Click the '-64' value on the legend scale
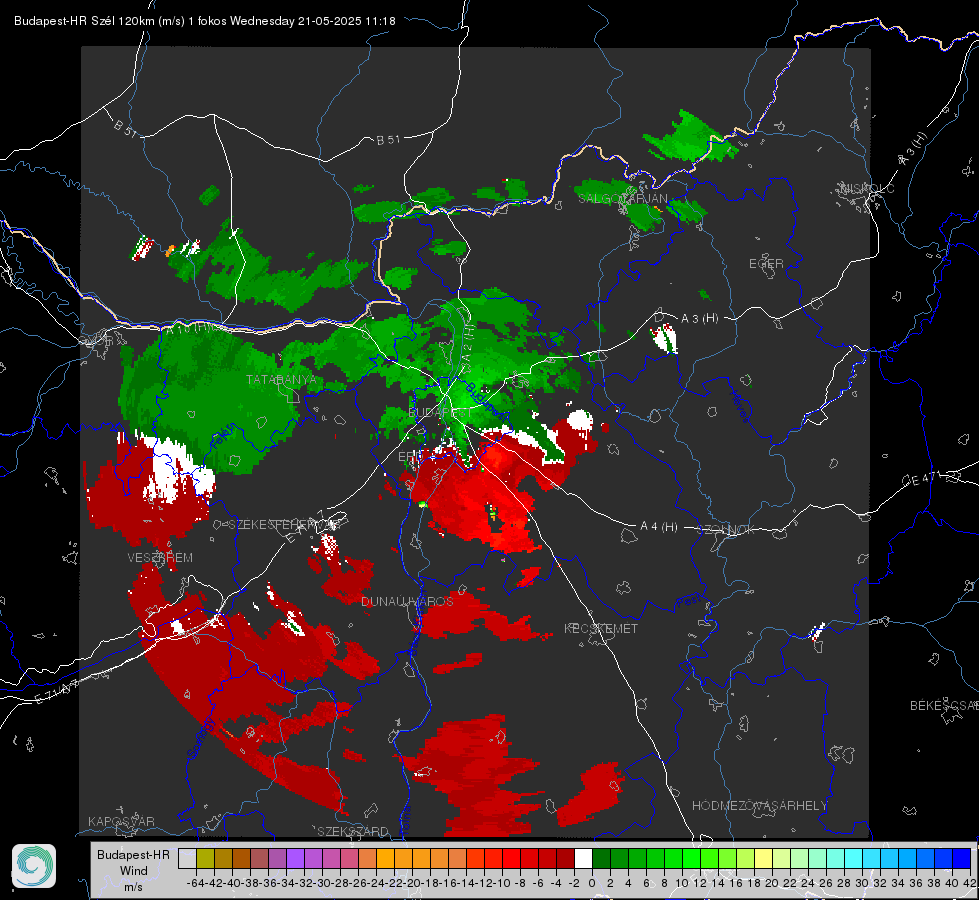 pos(196,883)
